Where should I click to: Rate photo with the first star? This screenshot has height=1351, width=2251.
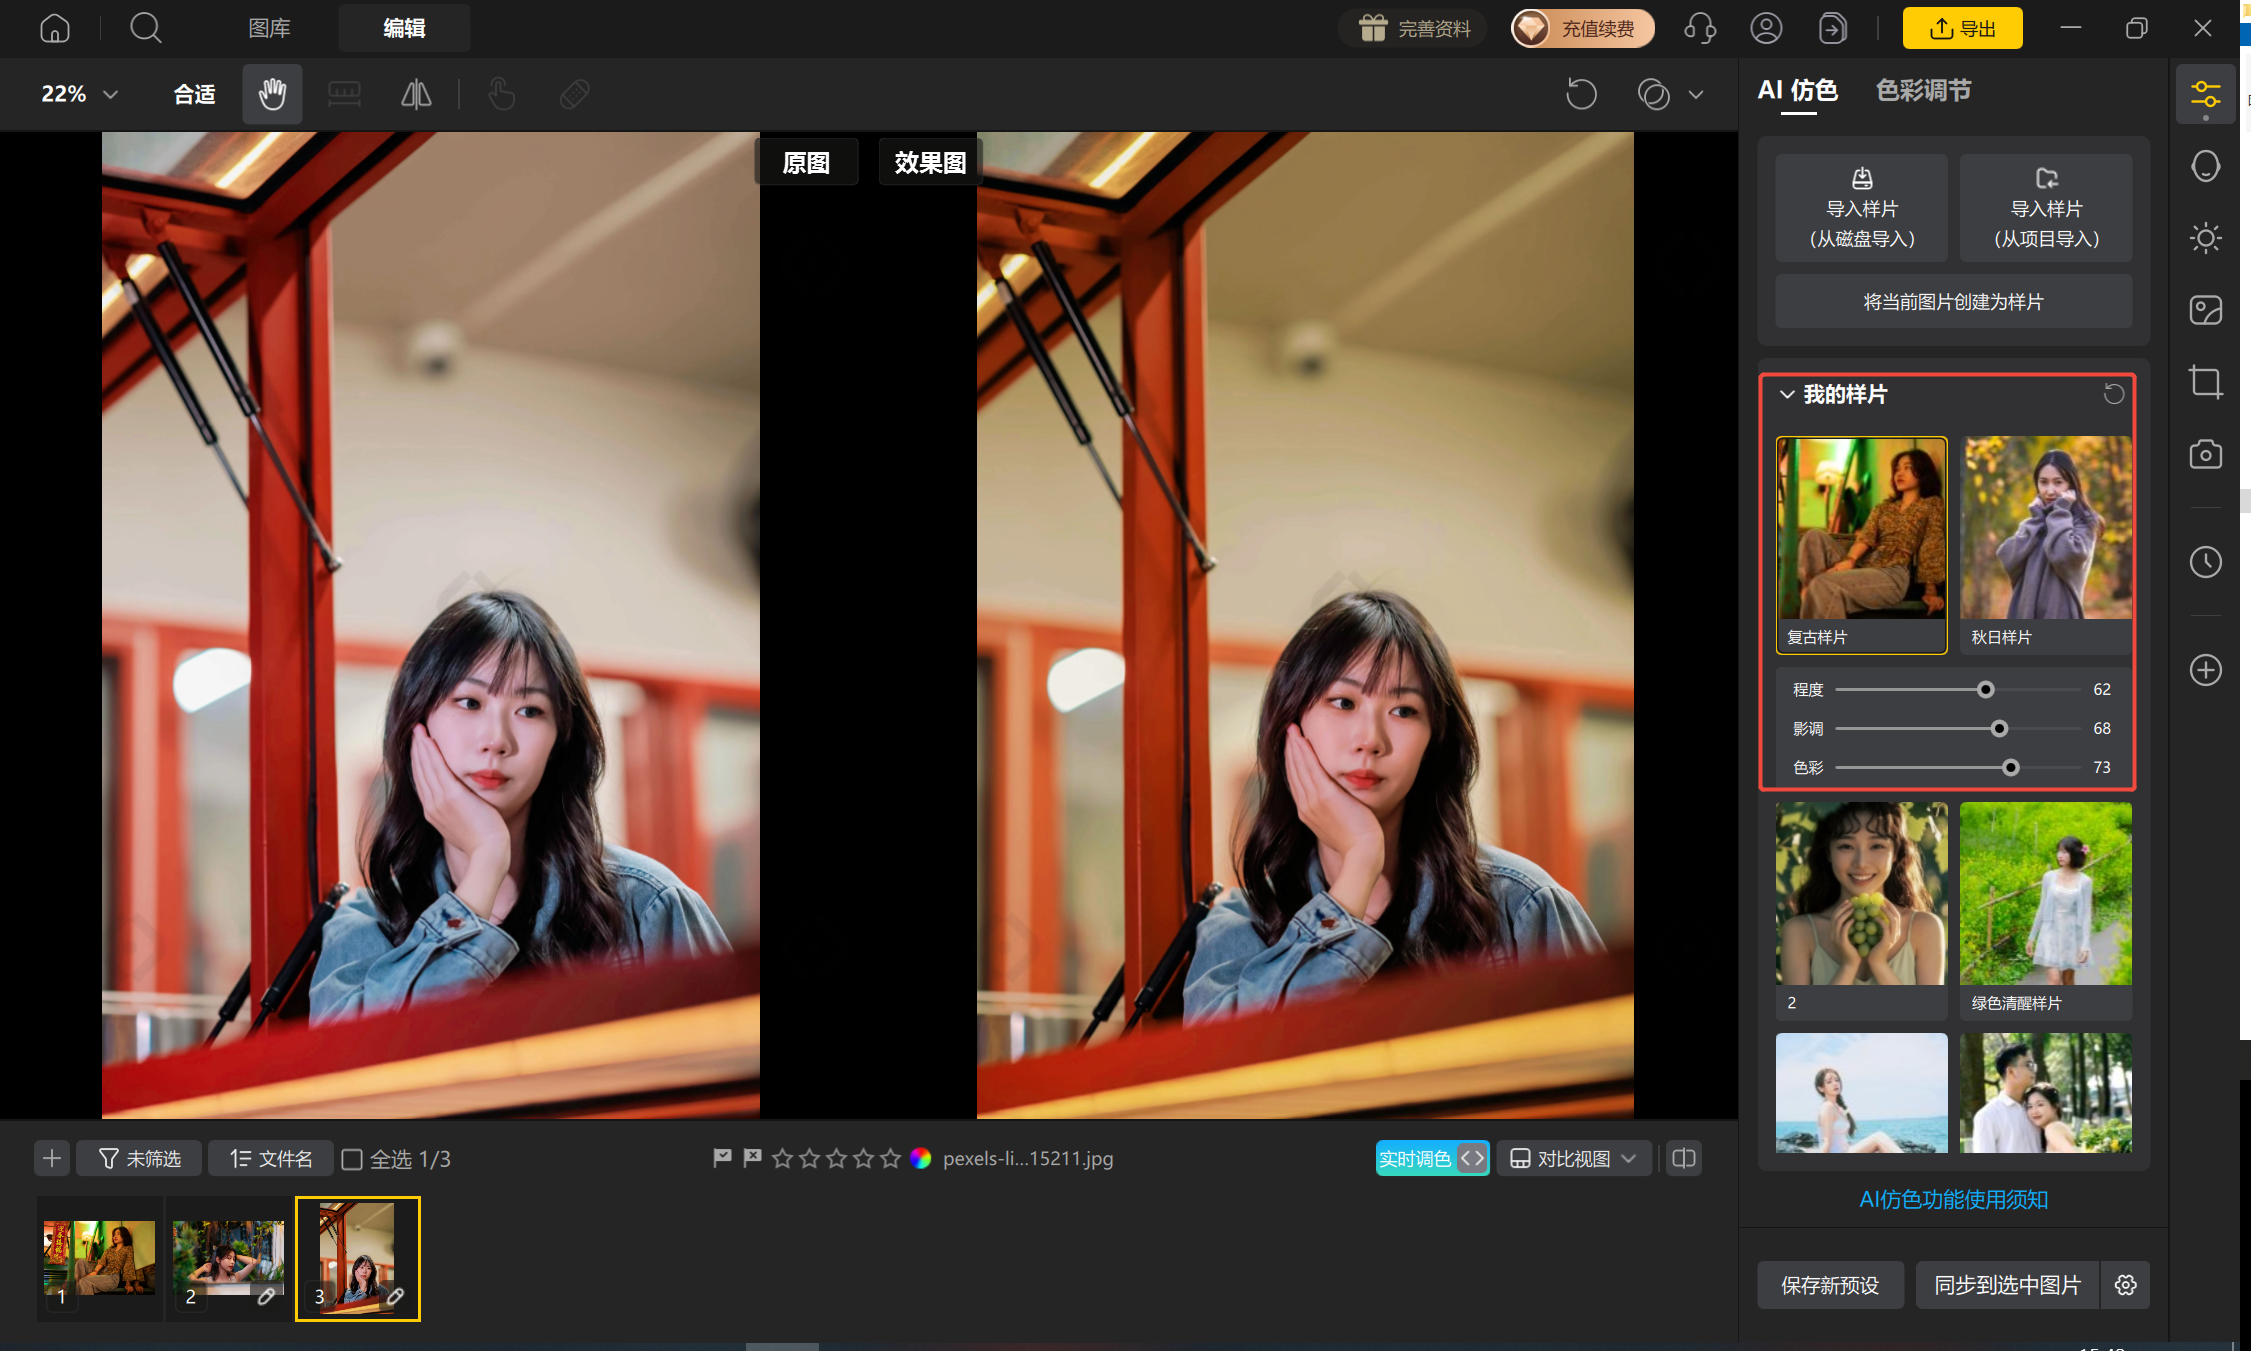(782, 1158)
